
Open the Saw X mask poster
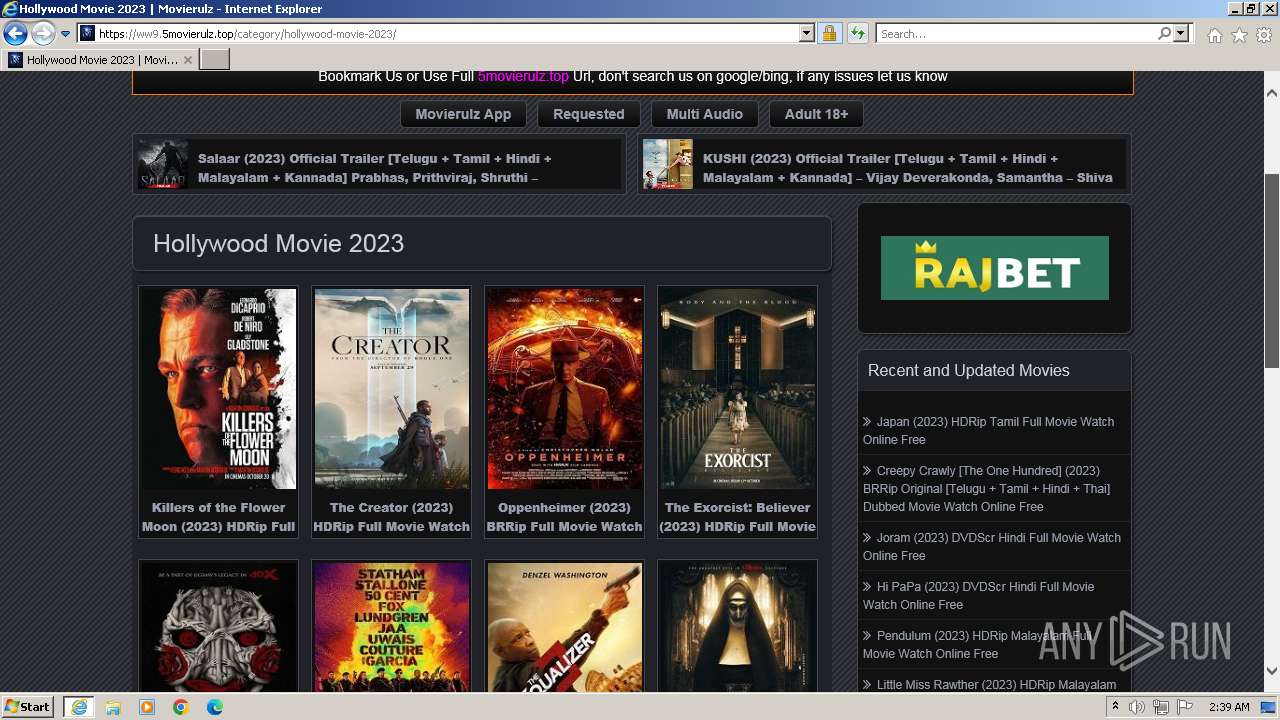(218, 627)
